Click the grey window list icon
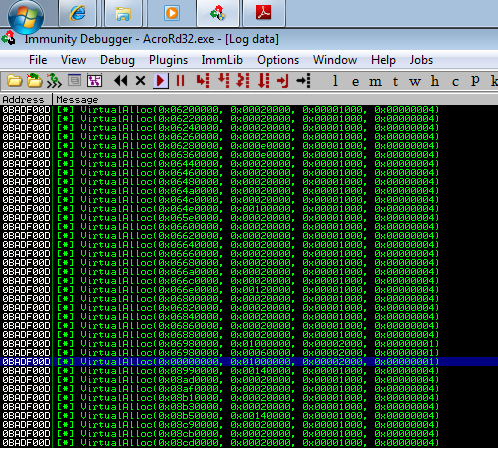Screen dimensions: 498x449 pos(74,81)
